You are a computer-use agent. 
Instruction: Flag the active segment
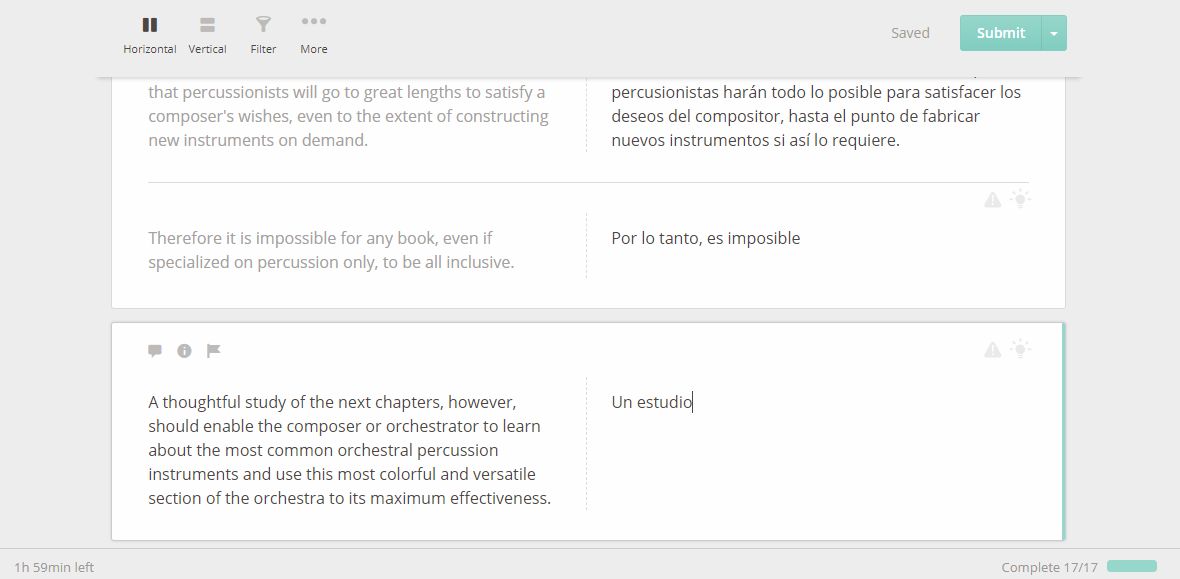tap(214, 351)
